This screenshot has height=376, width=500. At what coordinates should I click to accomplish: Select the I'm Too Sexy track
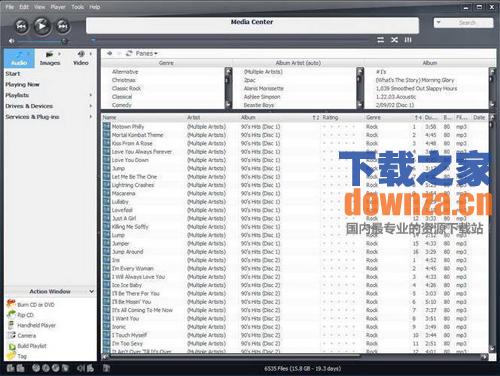[127, 343]
